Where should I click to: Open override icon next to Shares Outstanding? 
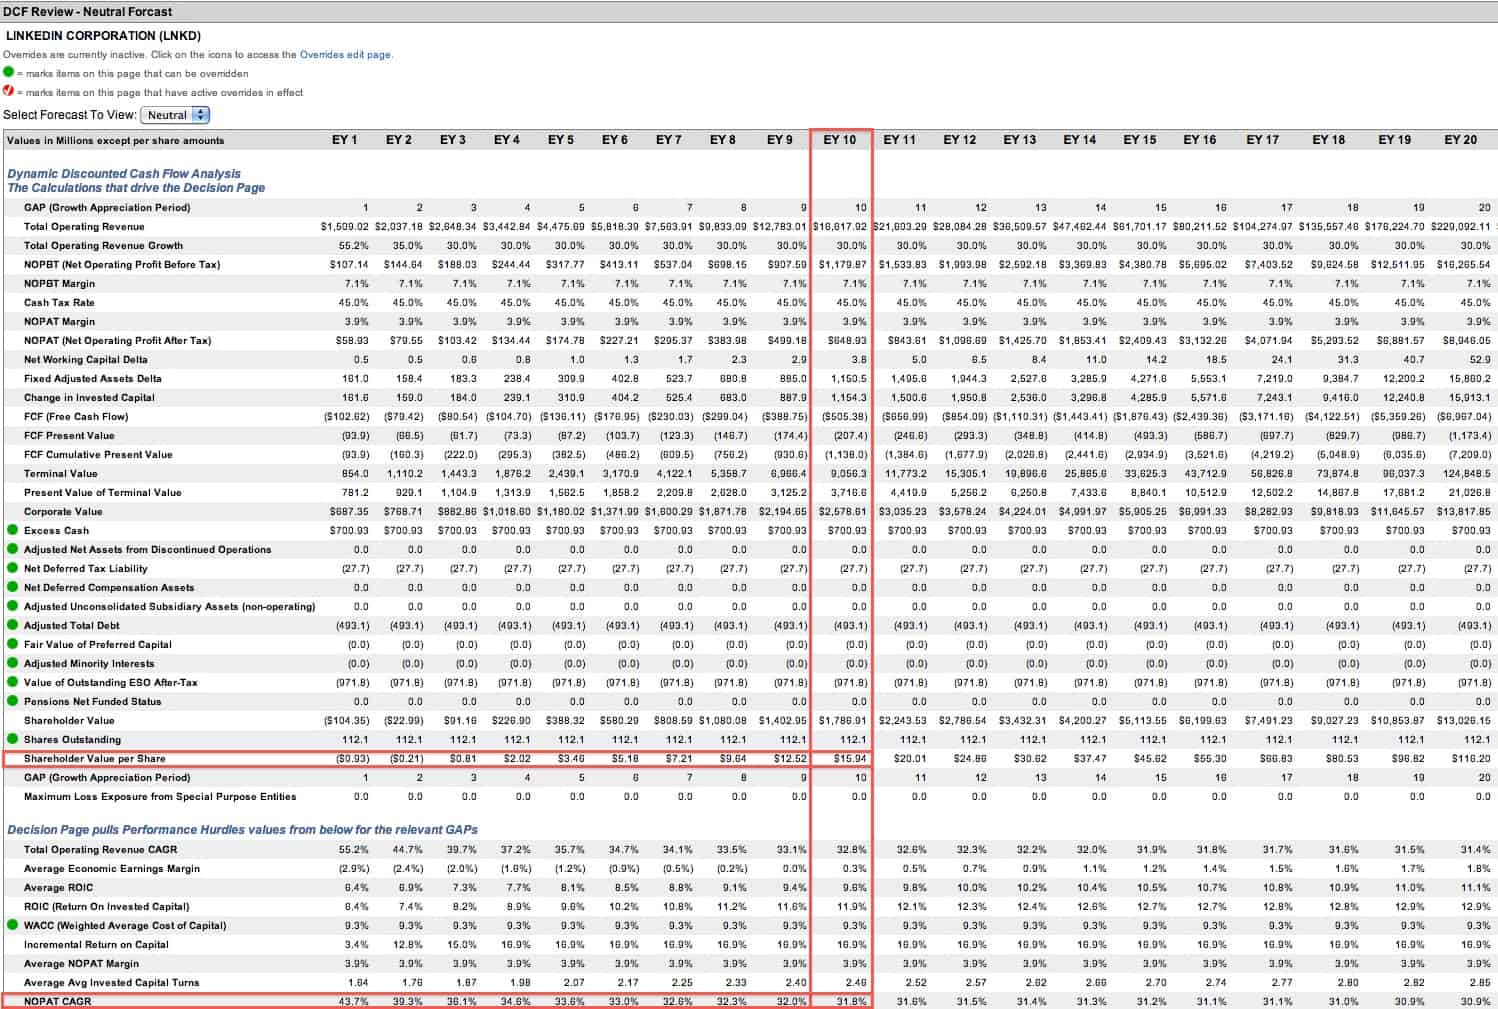click(12, 739)
